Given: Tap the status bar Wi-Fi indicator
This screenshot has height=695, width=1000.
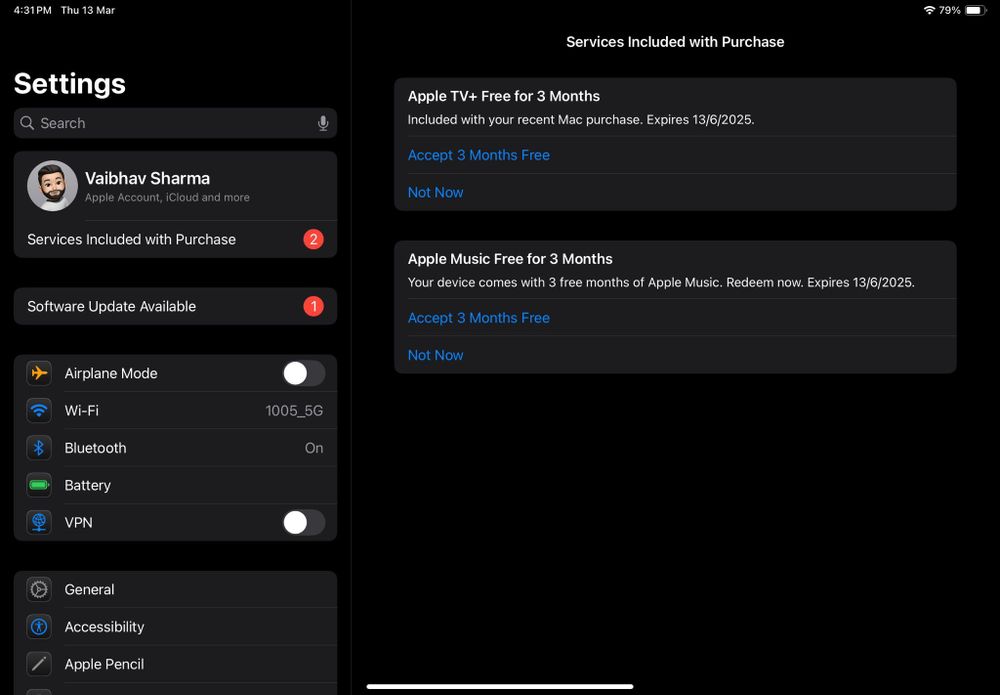Looking at the screenshot, I should 929,10.
